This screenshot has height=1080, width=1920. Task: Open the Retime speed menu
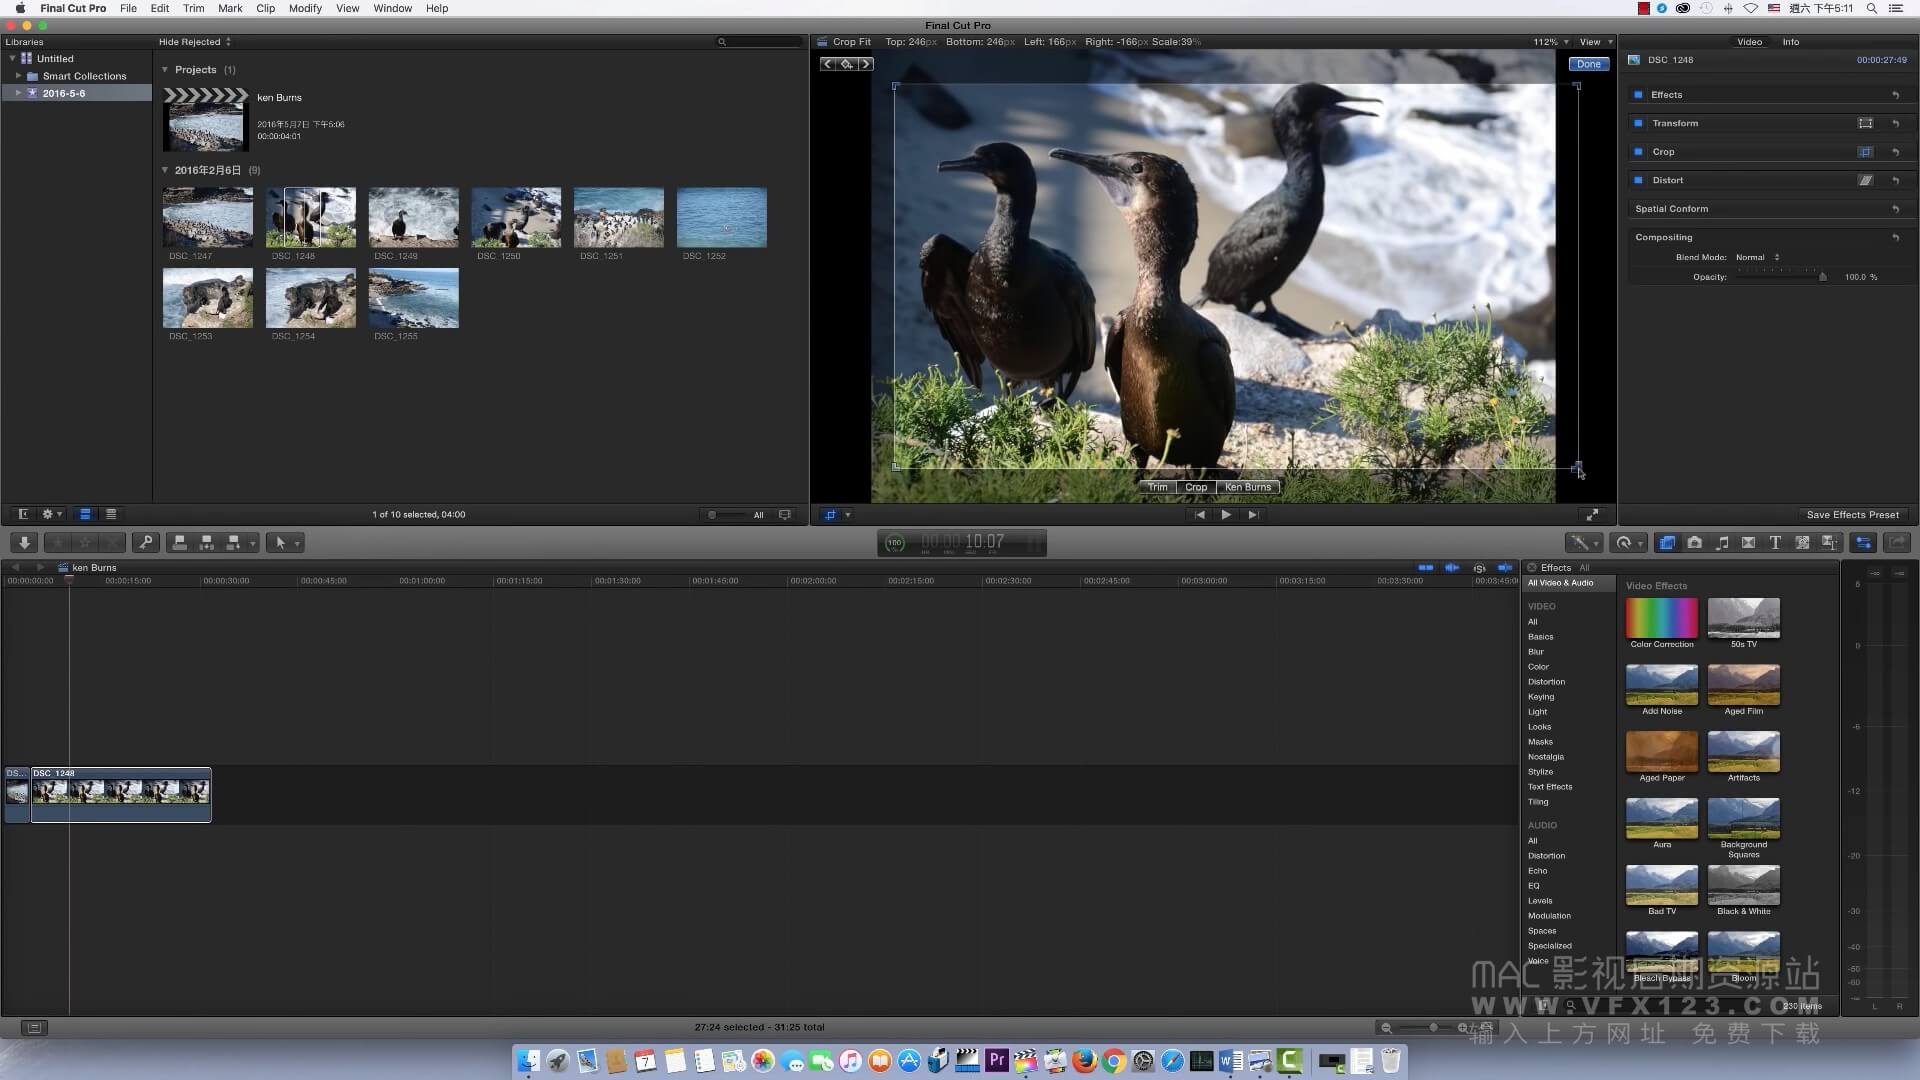tap(1628, 543)
